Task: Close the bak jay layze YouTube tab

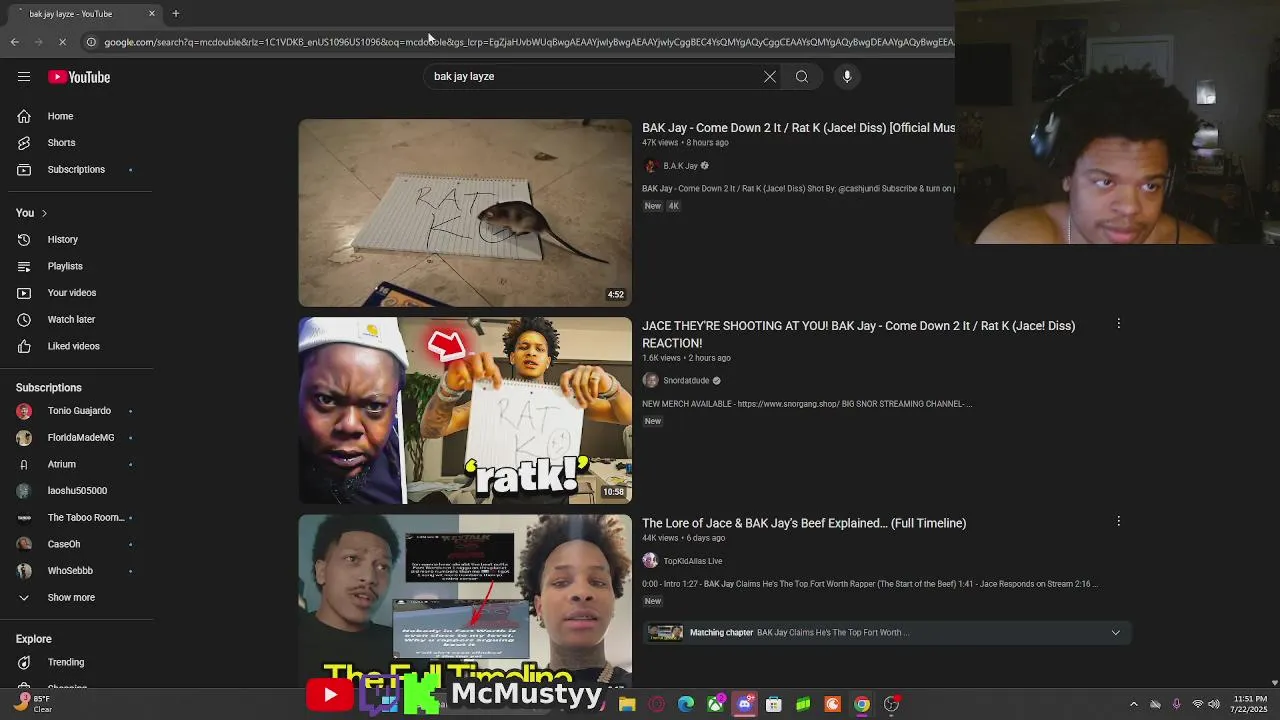Action: coord(152,14)
